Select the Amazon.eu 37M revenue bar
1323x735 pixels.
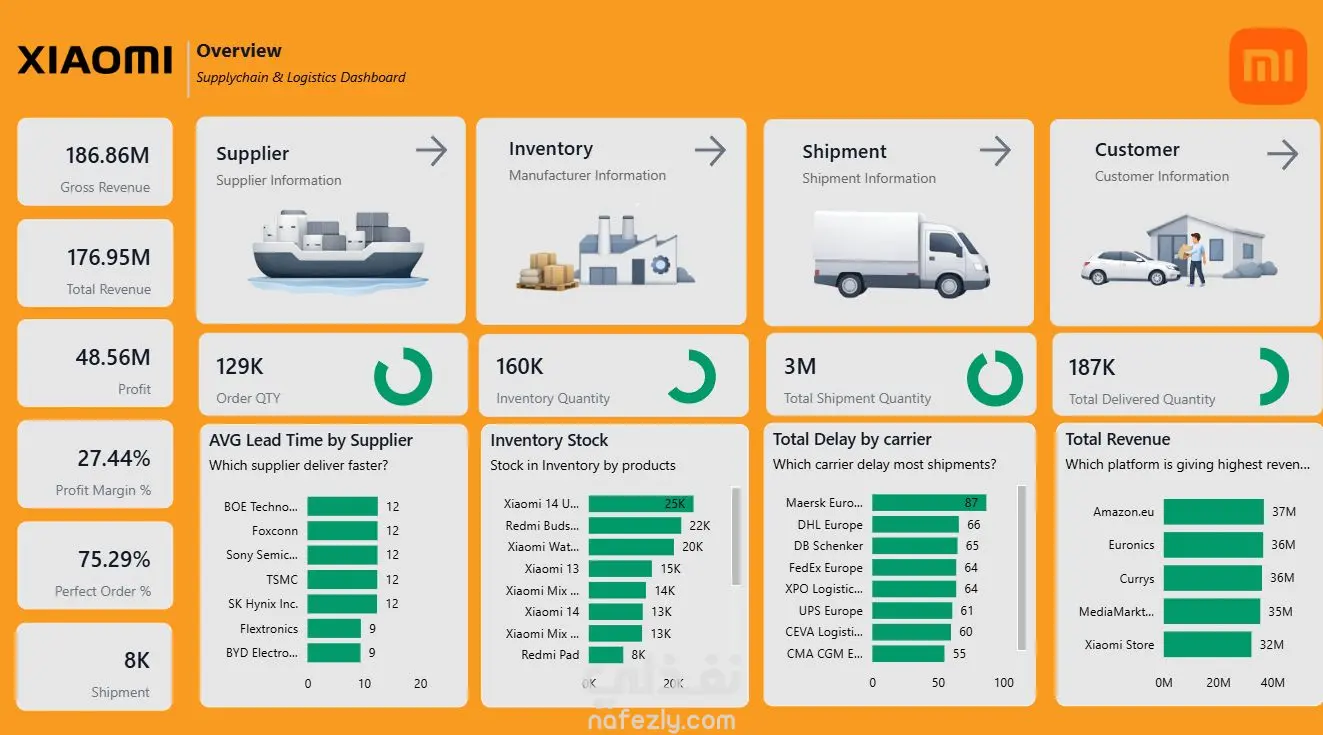tap(1214, 511)
